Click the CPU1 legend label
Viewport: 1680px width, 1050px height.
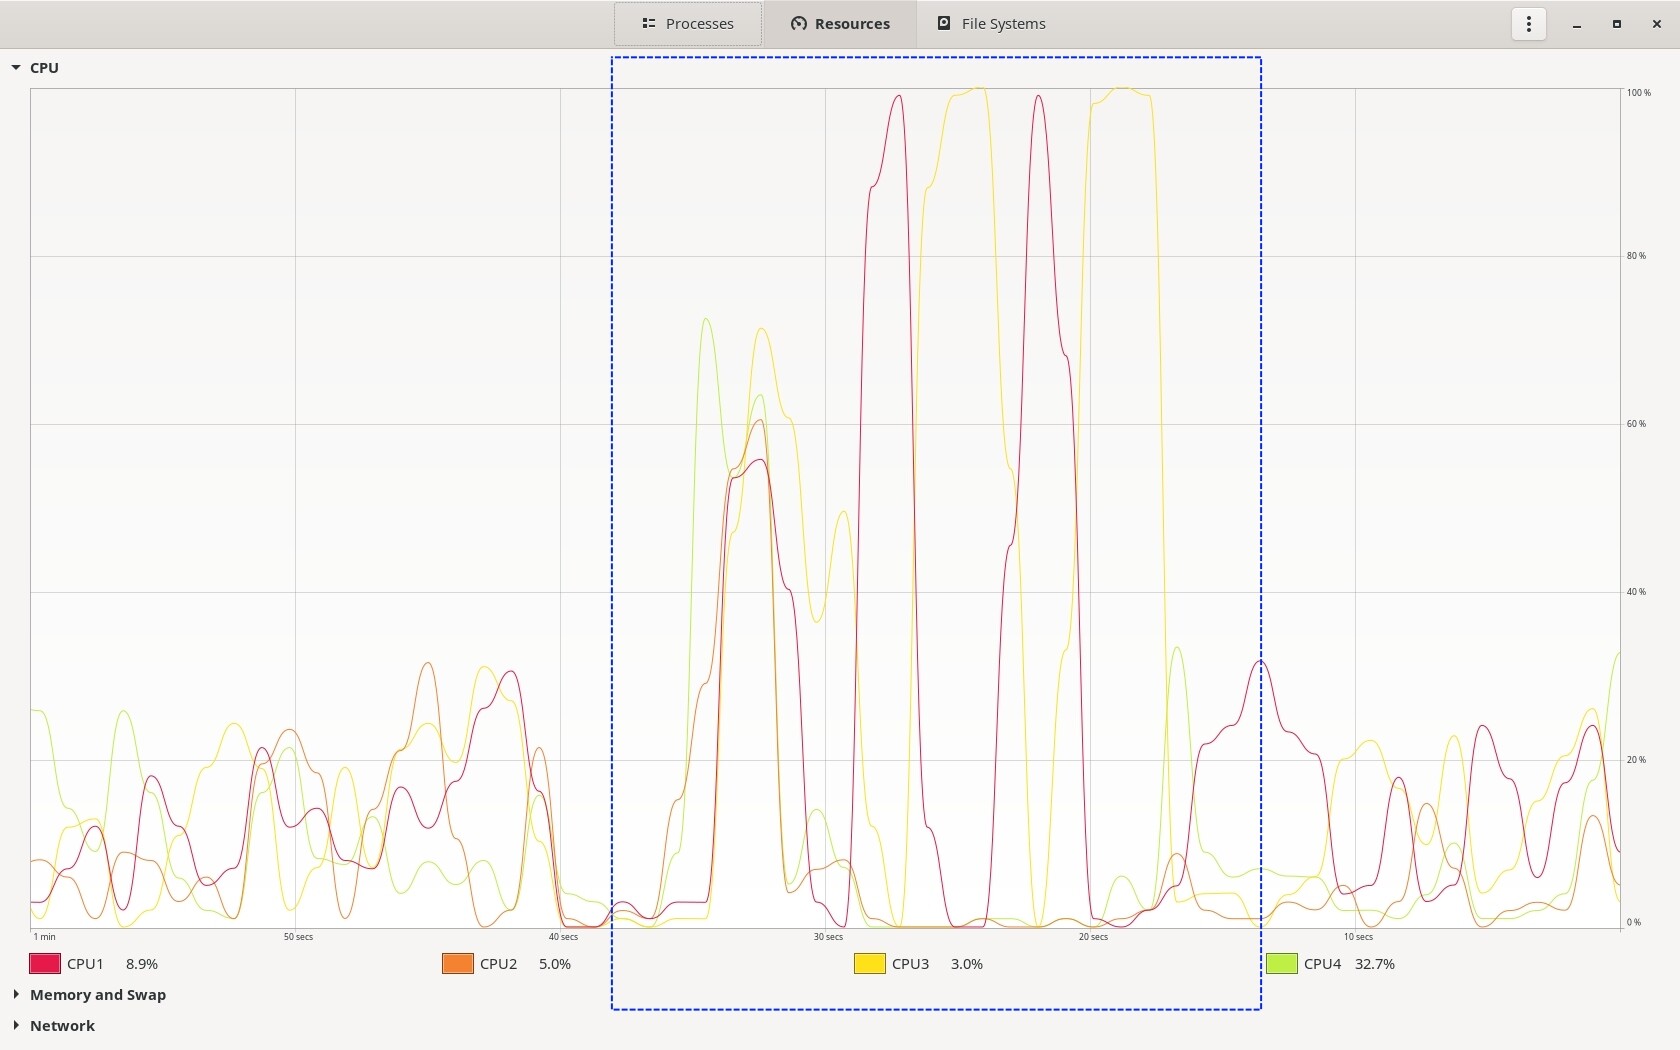pos(85,964)
